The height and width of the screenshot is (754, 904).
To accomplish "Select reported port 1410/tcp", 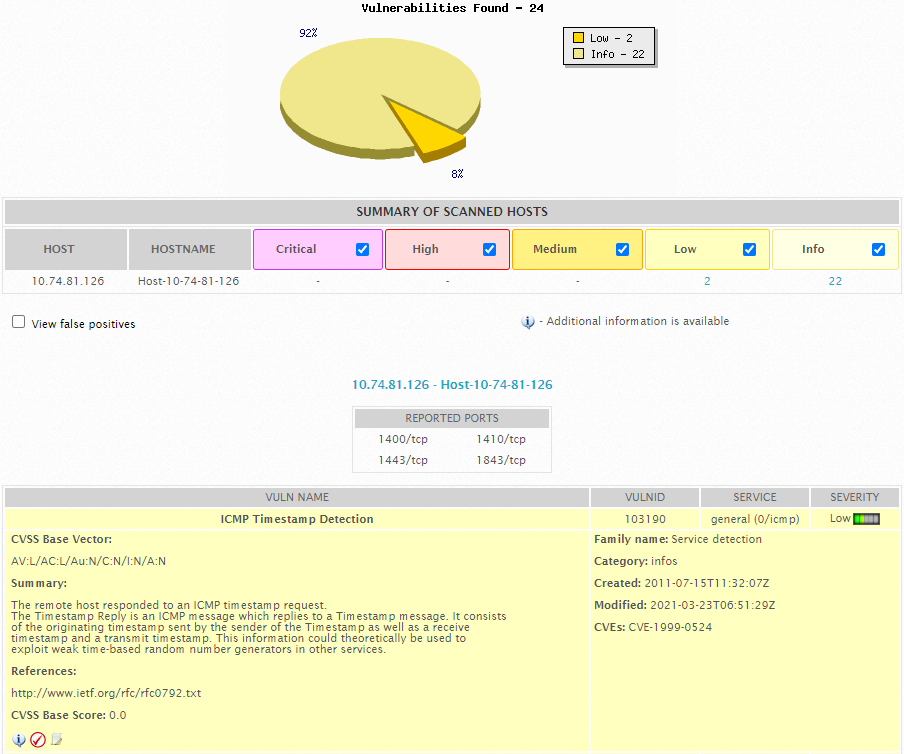I will point(501,439).
